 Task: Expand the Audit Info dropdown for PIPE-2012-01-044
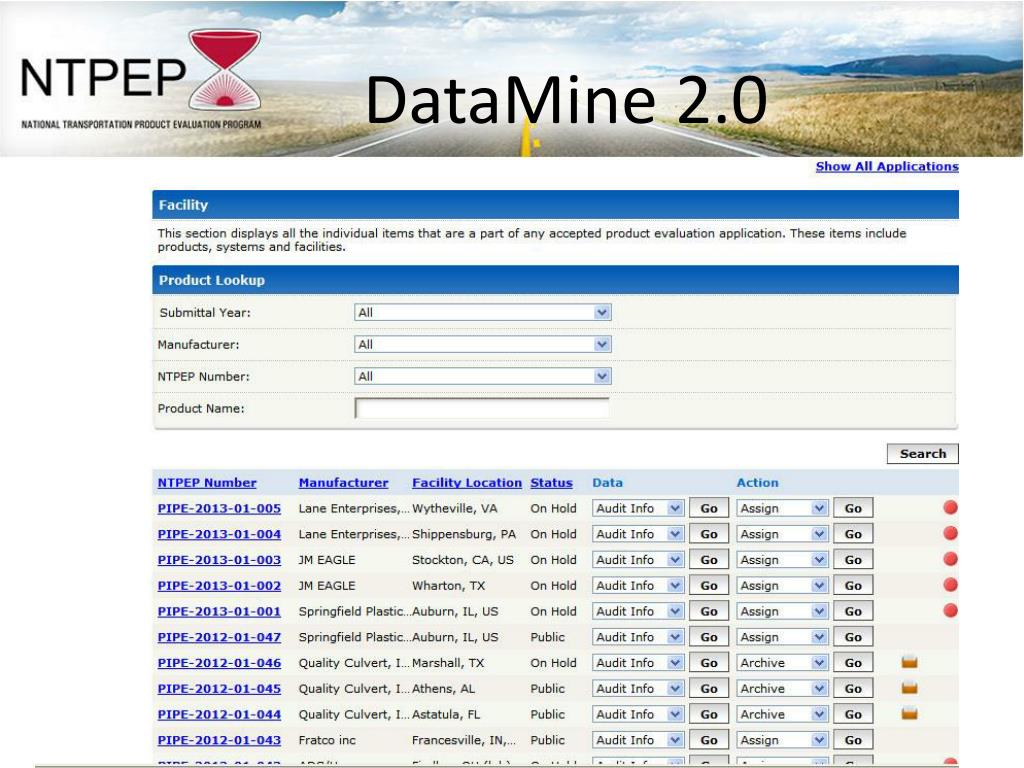tap(637, 714)
